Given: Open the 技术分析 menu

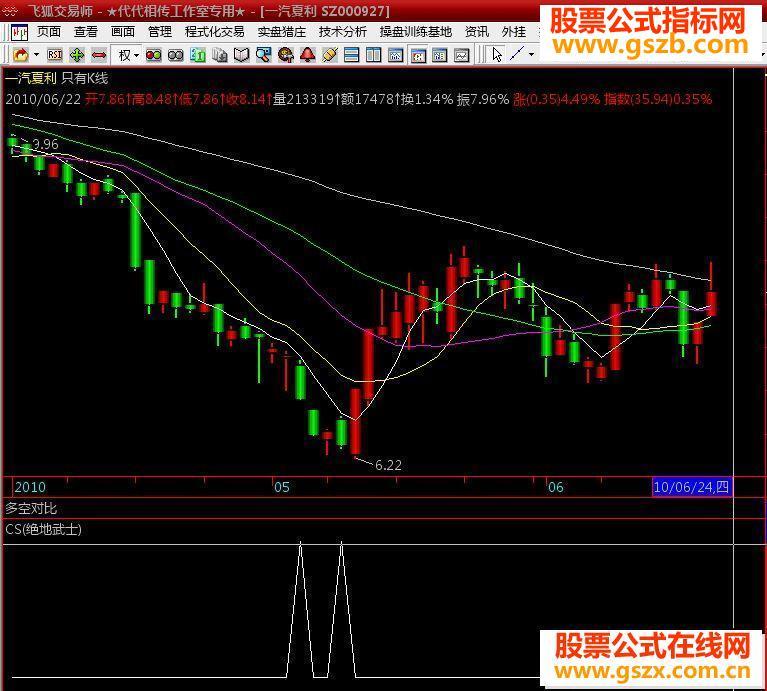Looking at the screenshot, I should tap(342, 32).
